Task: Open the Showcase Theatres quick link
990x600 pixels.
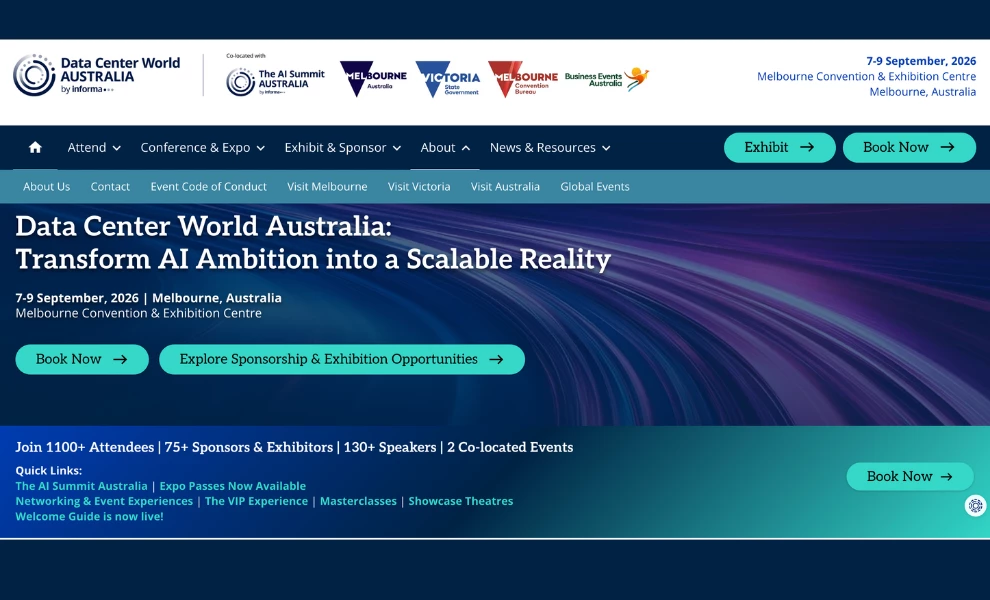Action: 460,501
